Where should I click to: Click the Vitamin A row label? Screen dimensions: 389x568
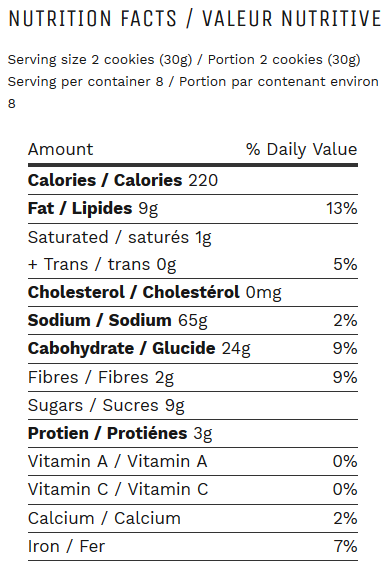click(x=118, y=462)
